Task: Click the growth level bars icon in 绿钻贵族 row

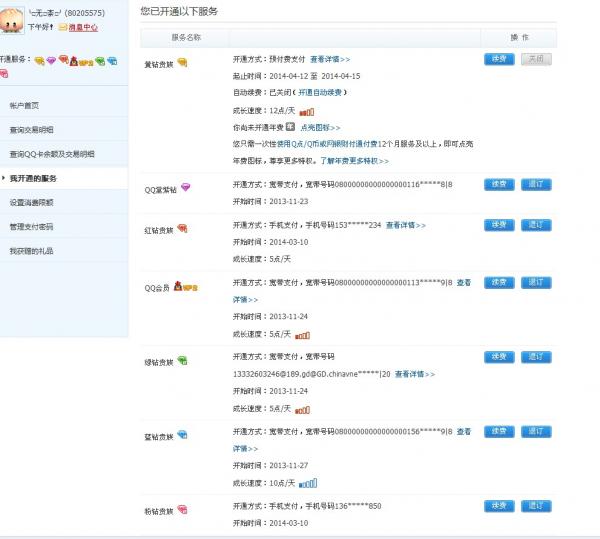Action: pyautogui.click(x=303, y=410)
